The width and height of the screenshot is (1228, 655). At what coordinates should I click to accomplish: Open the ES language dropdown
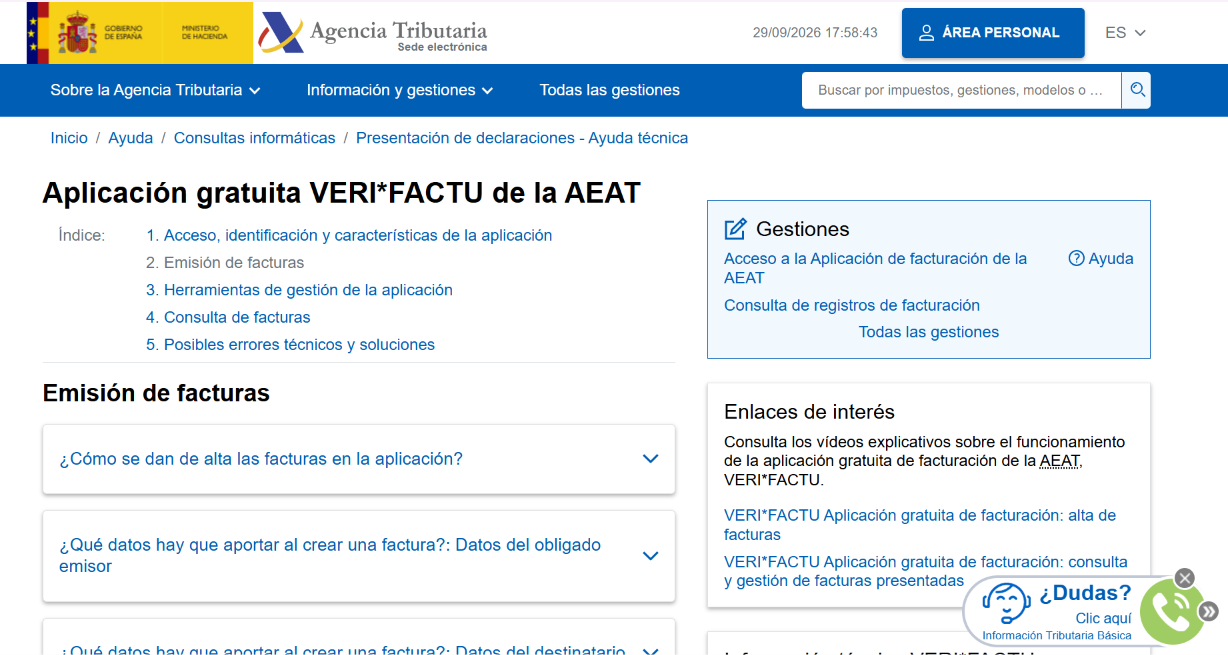(x=1125, y=33)
